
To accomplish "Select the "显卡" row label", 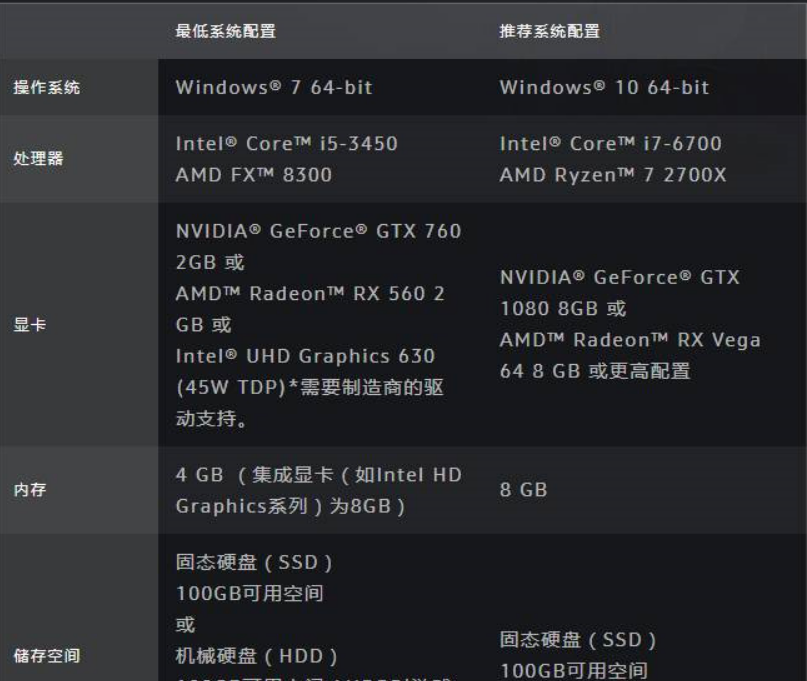I will point(30,325).
